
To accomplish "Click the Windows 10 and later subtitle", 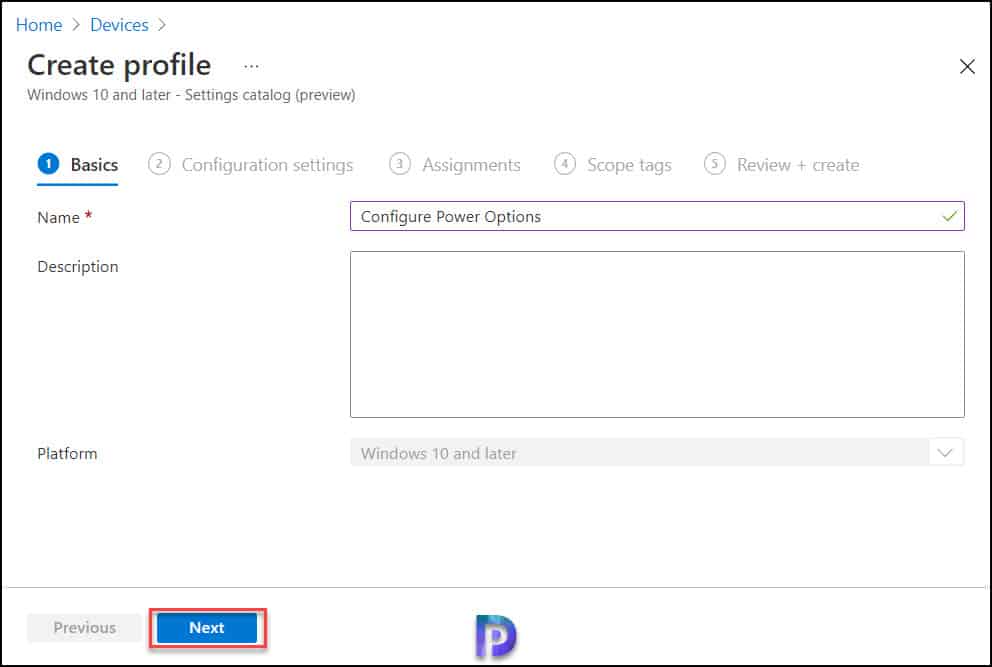I will pyautogui.click(x=191, y=95).
